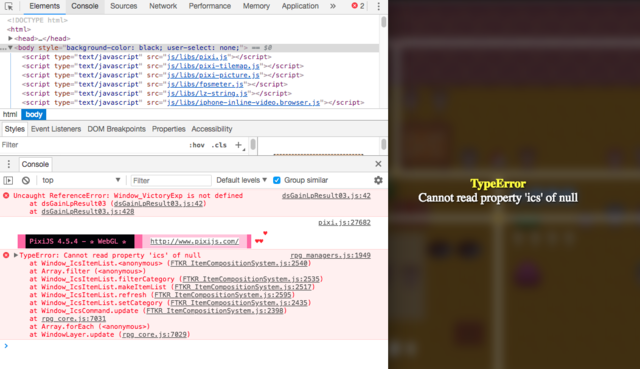The height and width of the screenshot is (369, 640).
Task: Open the Performance tab
Action: 210,6
